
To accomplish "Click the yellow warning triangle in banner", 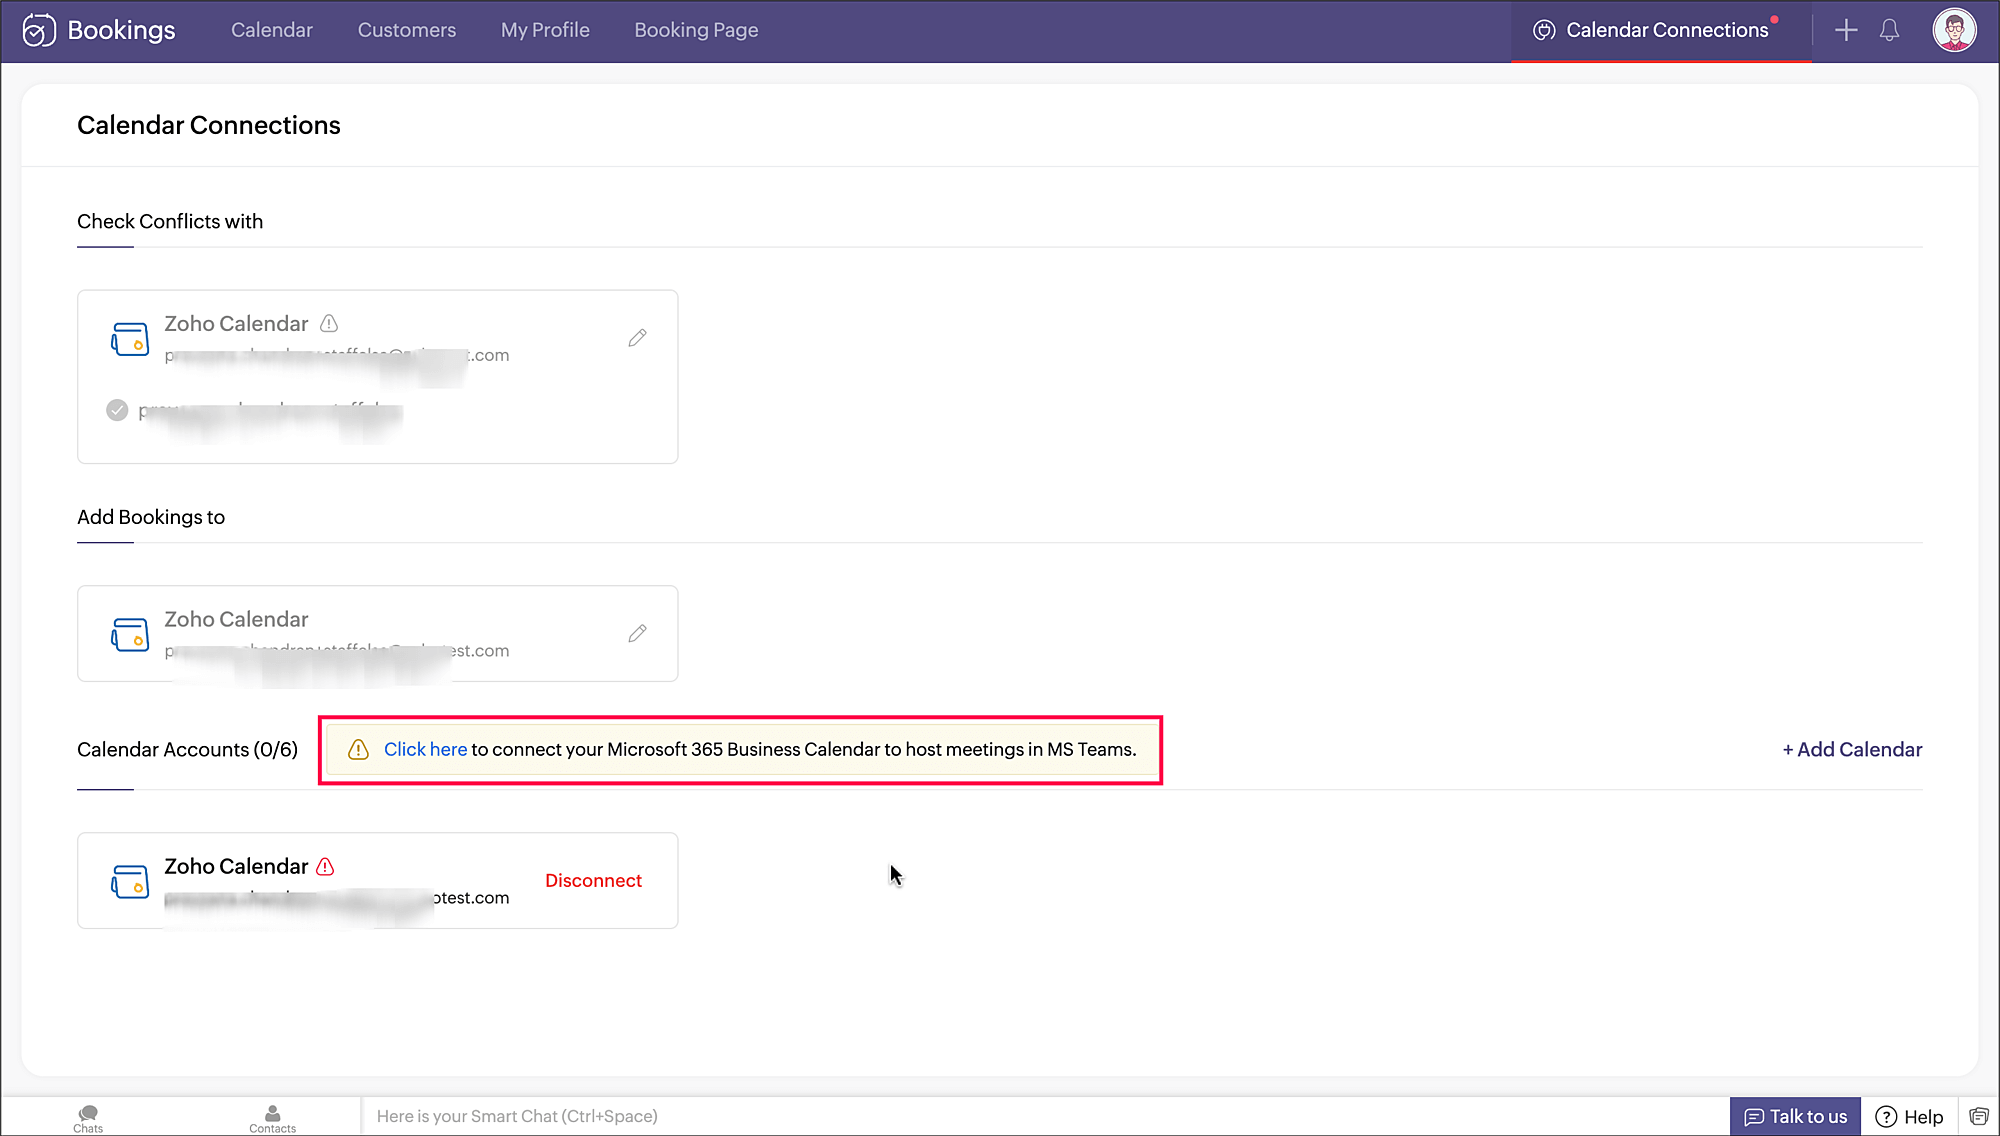I will click(x=358, y=749).
